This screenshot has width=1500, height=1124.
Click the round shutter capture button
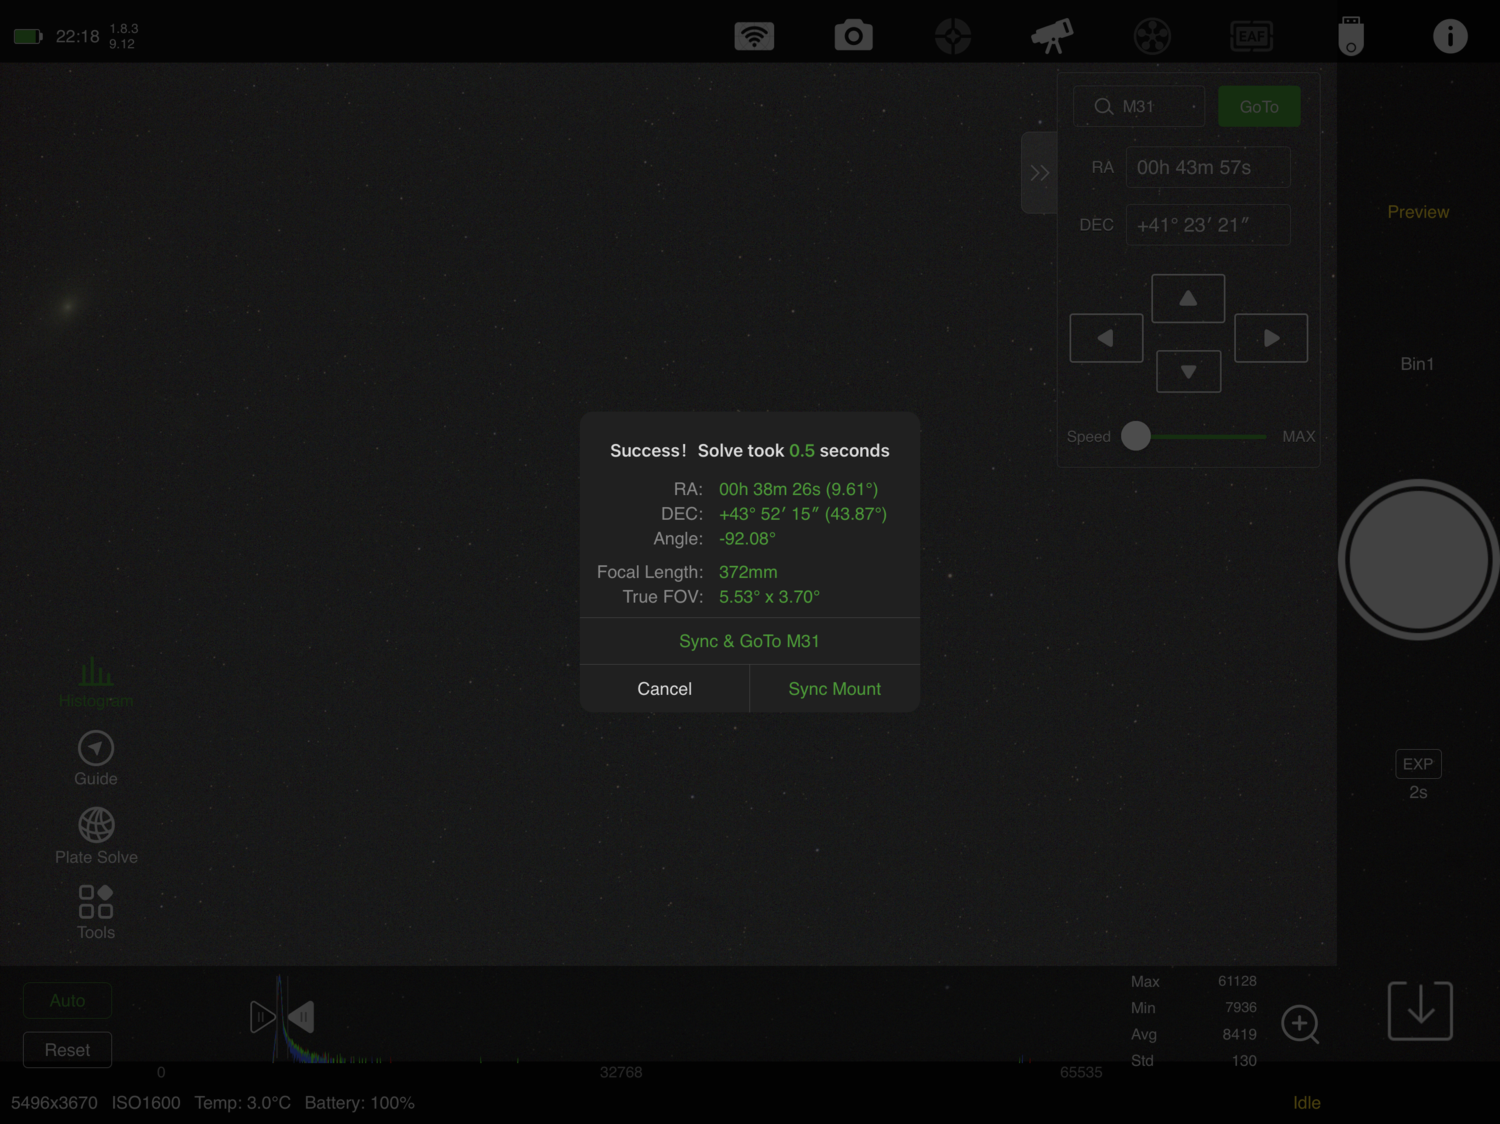[1418, 560]
